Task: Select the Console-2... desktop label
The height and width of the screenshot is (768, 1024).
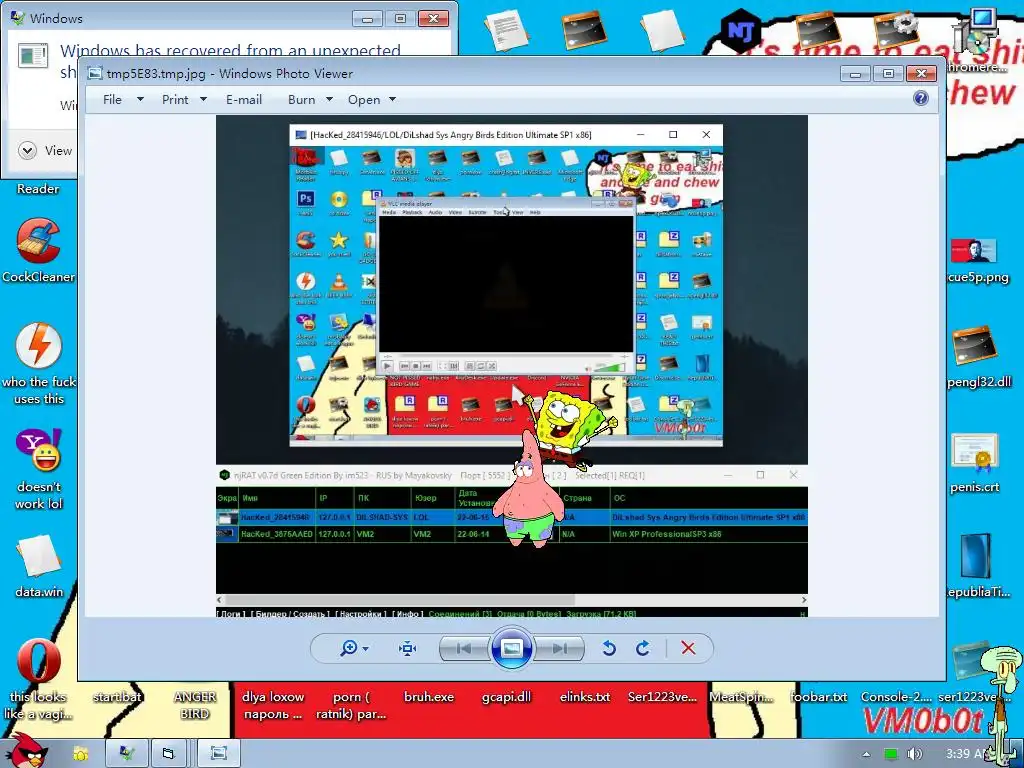Action: (896, 697)
